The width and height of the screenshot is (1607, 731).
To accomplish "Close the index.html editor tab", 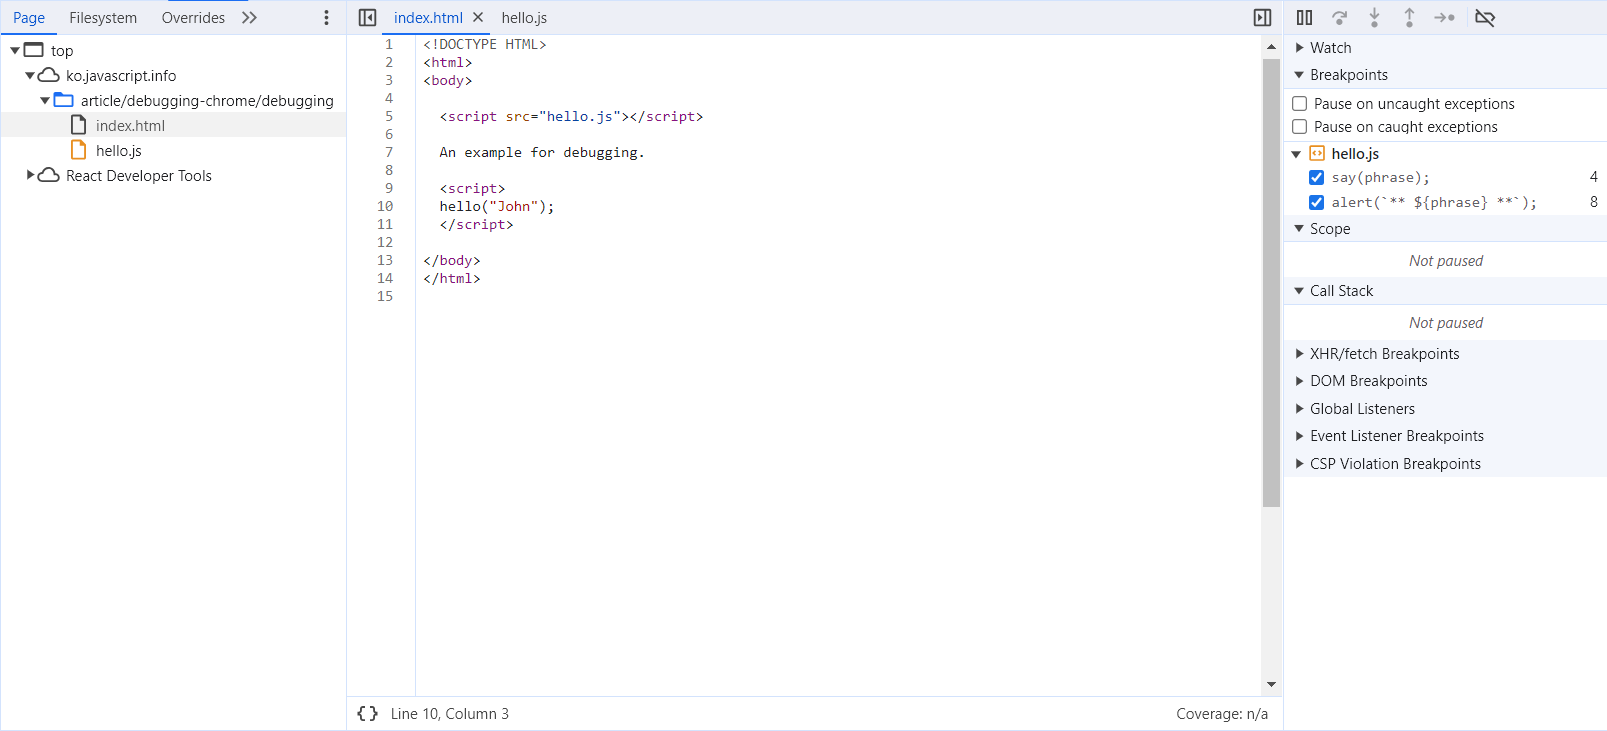I will (478, 18).
